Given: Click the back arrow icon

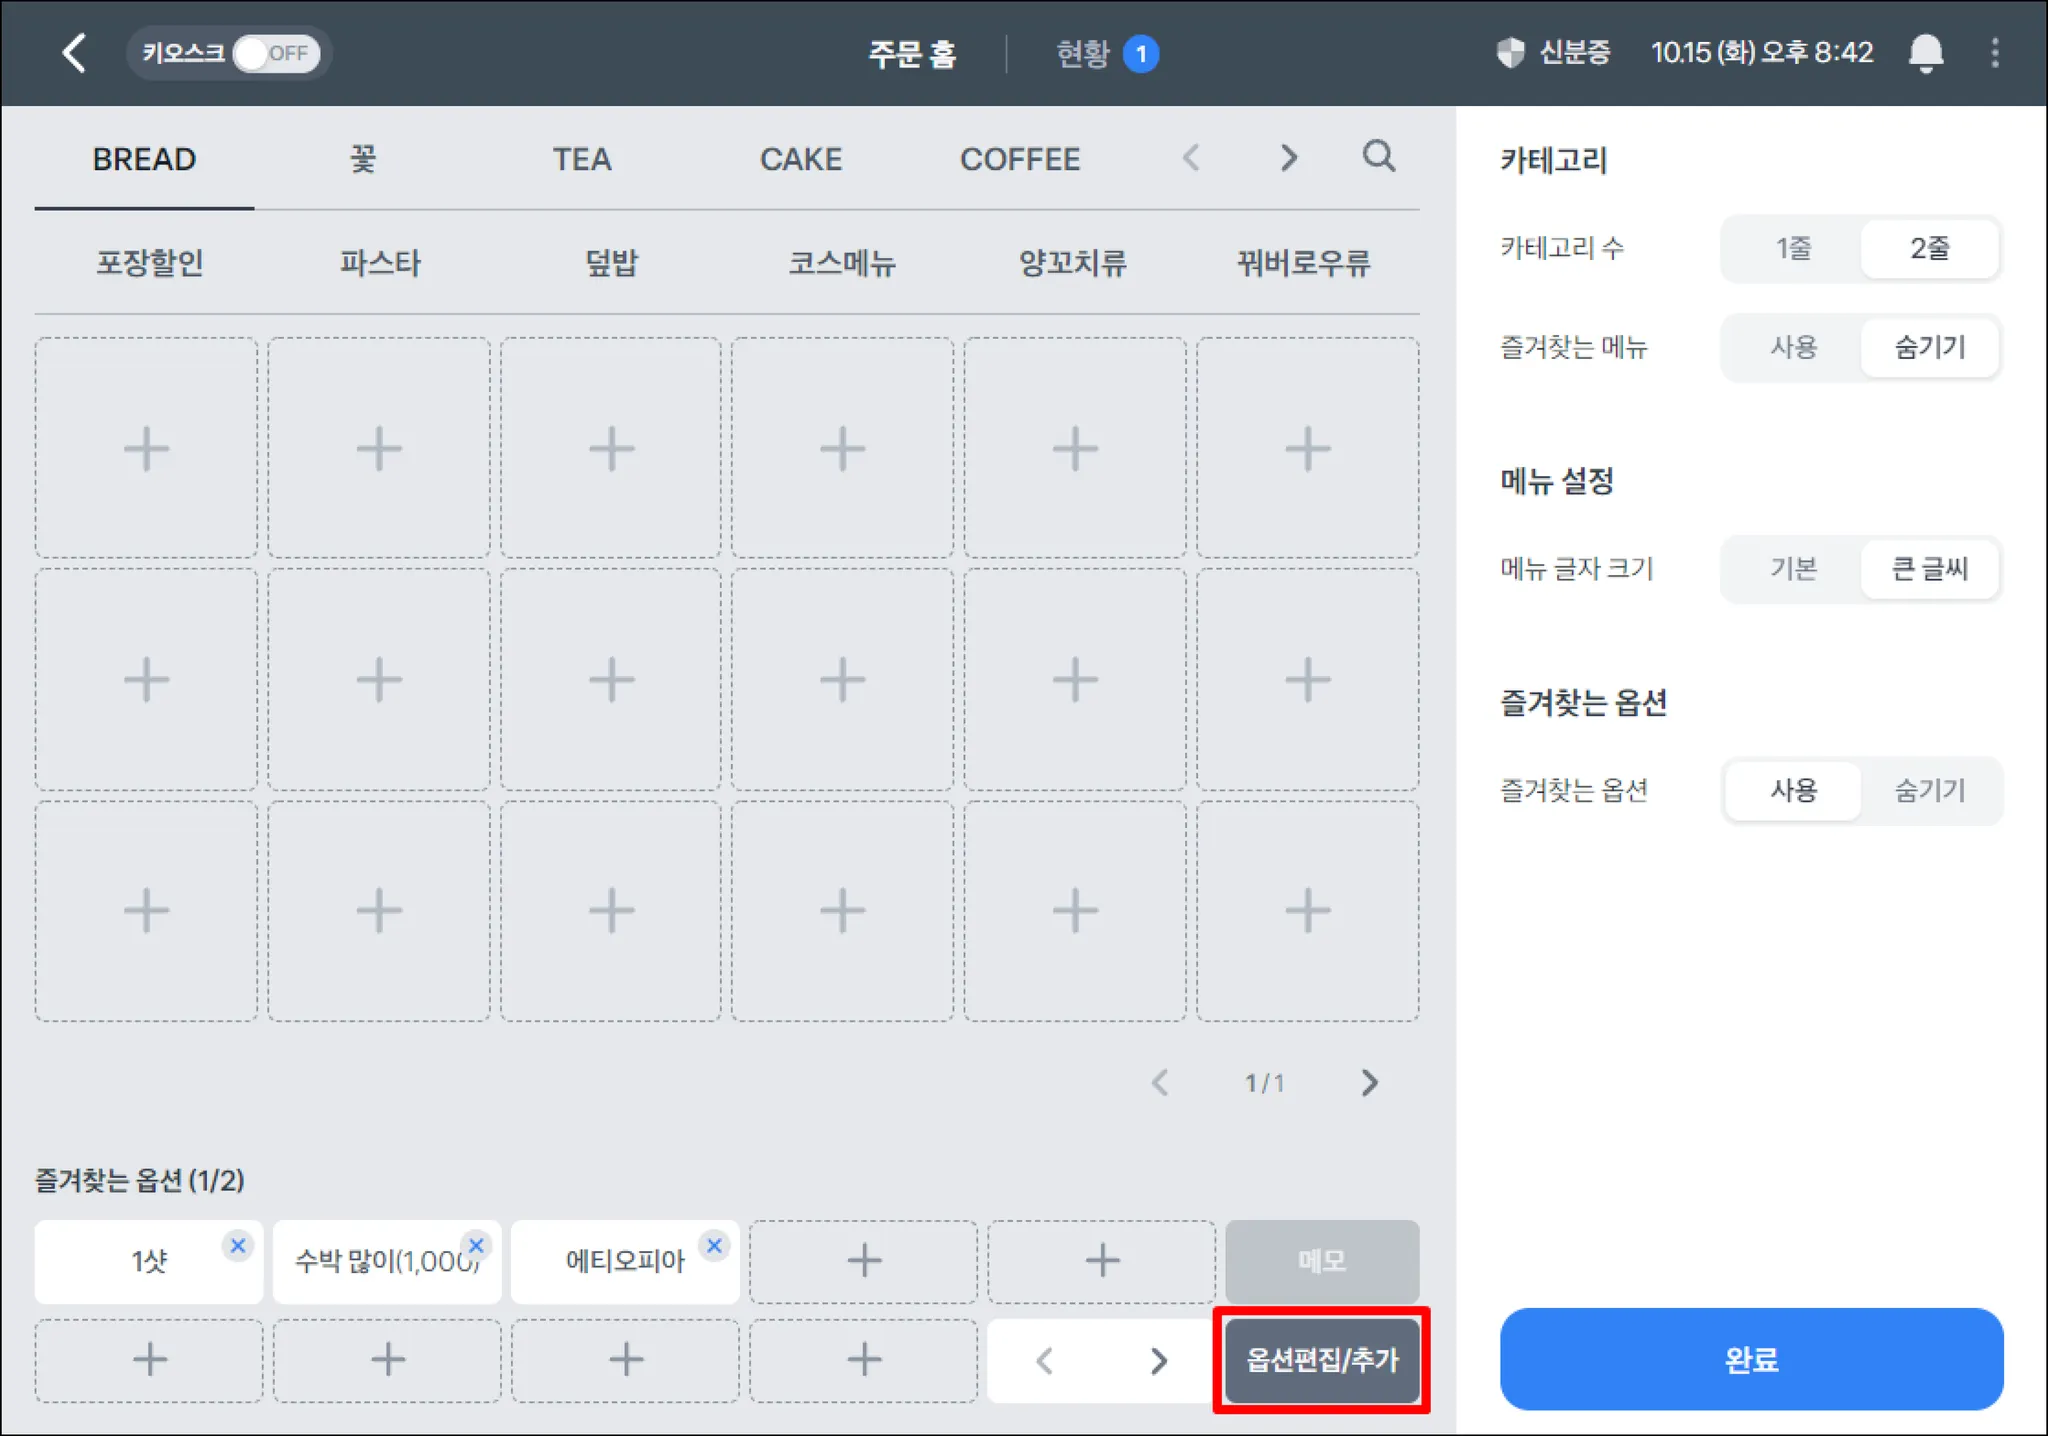Looking at the screenshot, I should [x=75, y=53].
